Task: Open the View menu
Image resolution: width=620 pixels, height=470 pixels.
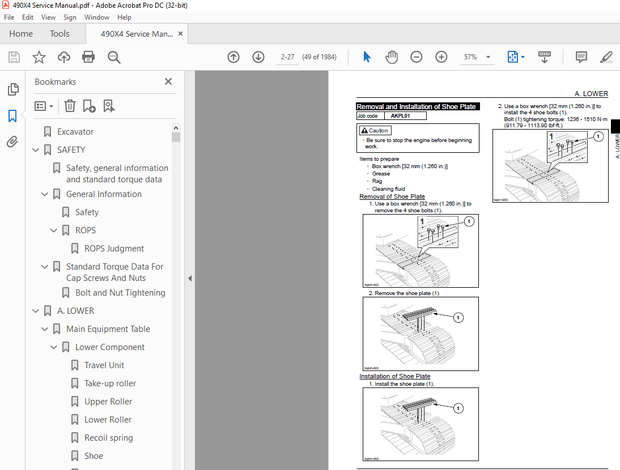Action: coord(48,17)
